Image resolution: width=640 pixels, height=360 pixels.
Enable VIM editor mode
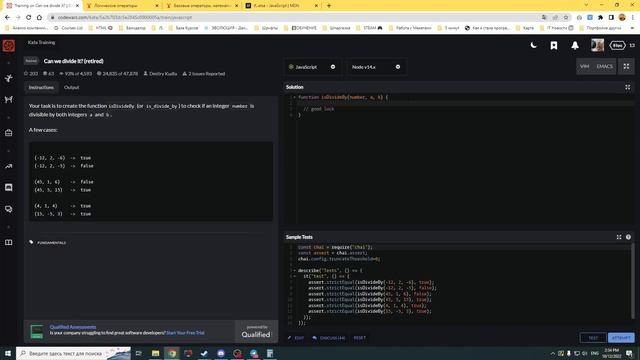pos(584,66)
